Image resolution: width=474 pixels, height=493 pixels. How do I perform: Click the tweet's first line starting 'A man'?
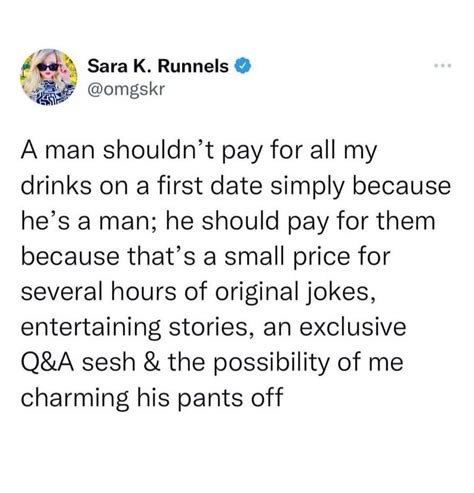pyautogui.click(x=199, y=151)
